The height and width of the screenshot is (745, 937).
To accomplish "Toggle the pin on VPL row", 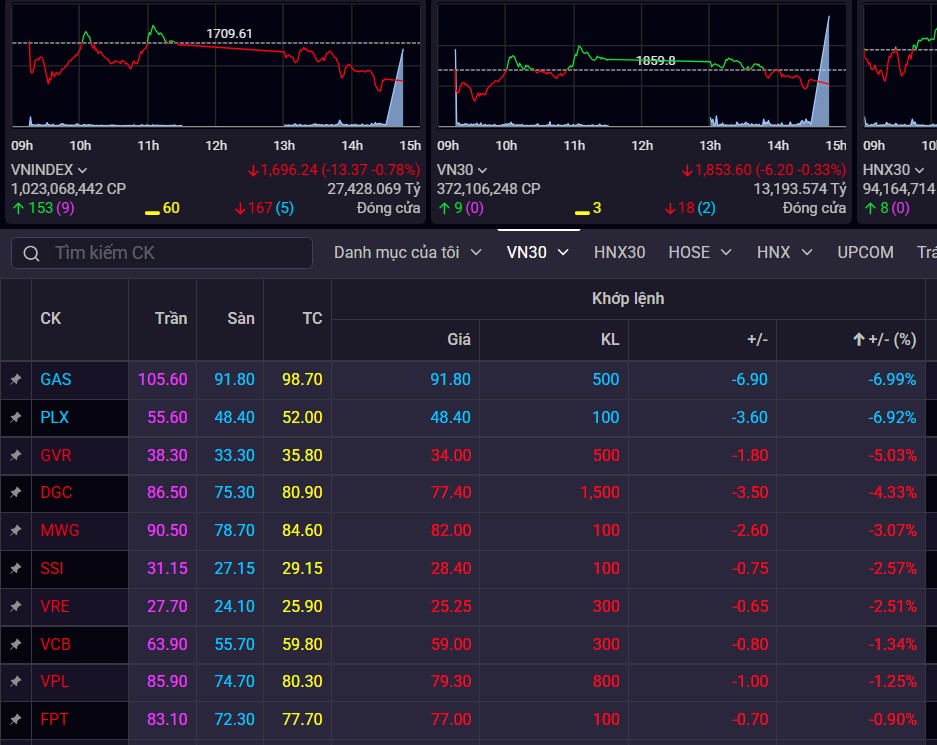I will pyautogui.click(x=15, y=681).
